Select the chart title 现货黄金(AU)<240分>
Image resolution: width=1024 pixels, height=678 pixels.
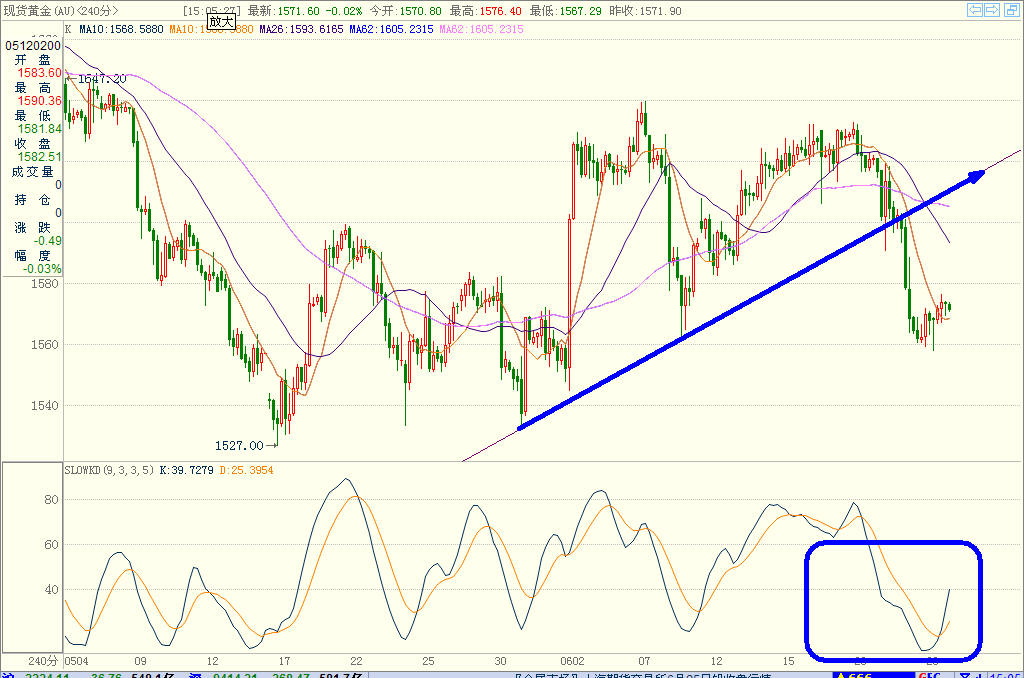tap(61, 11)
